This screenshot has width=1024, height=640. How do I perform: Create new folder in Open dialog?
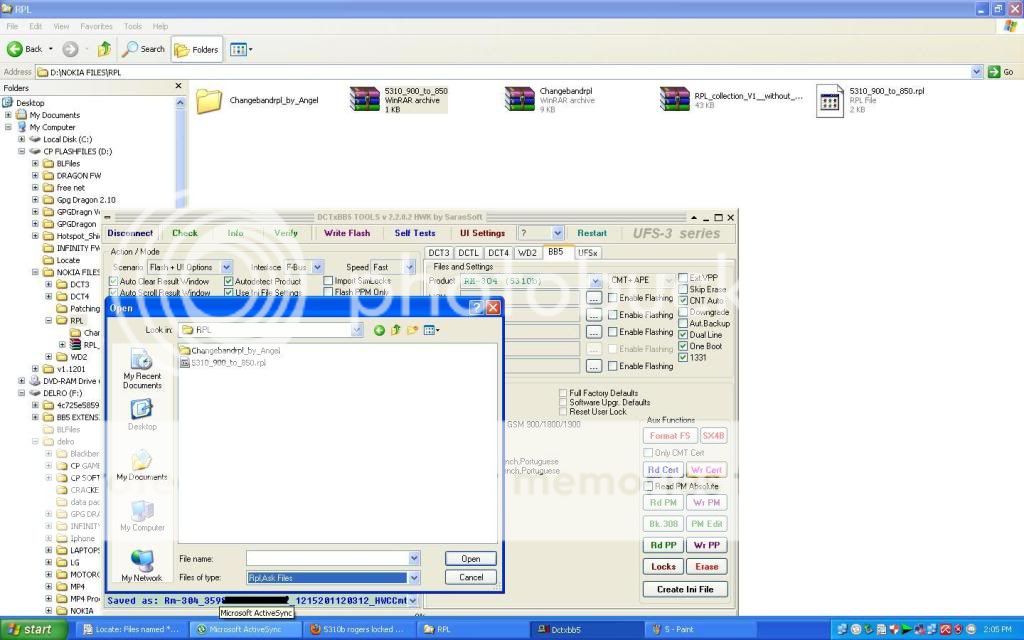point(412,330)
